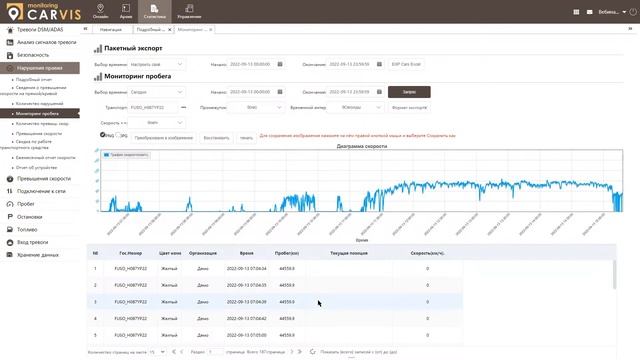The height and width of the screenshot is (360, 640).
Task: Open the Вход тревоги sidebar section
Action: pos(32,242)
